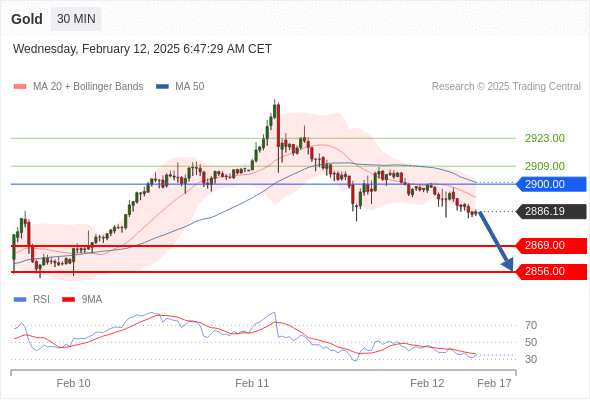Click the RSI blue legend swatch
Viewport: 590px width, 400px height.
20,300
